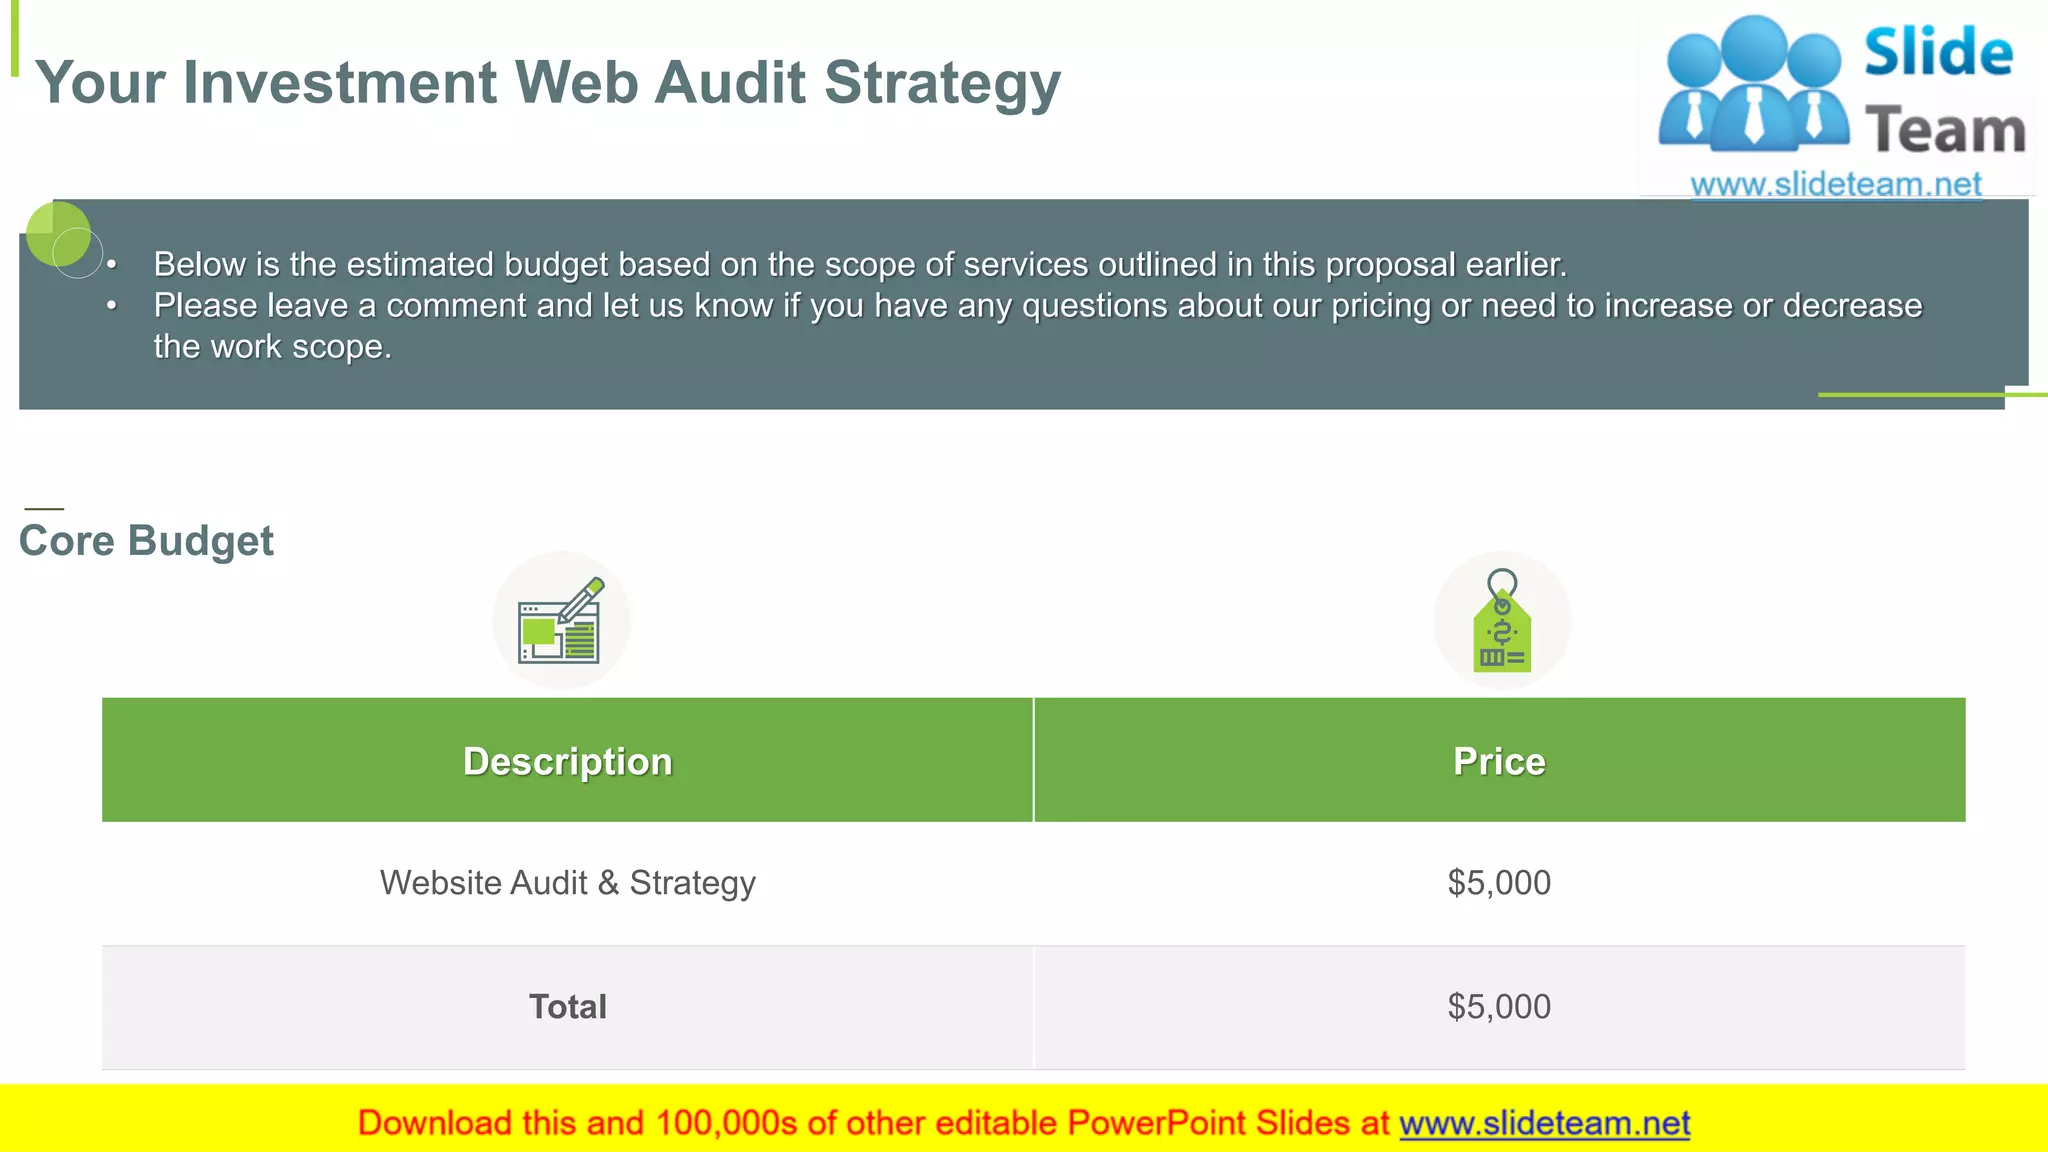Click the slide title Your Investment Web Audit Strategy
The width and height of the screenshot is (2048, 1152).
(x=548, y=83)
